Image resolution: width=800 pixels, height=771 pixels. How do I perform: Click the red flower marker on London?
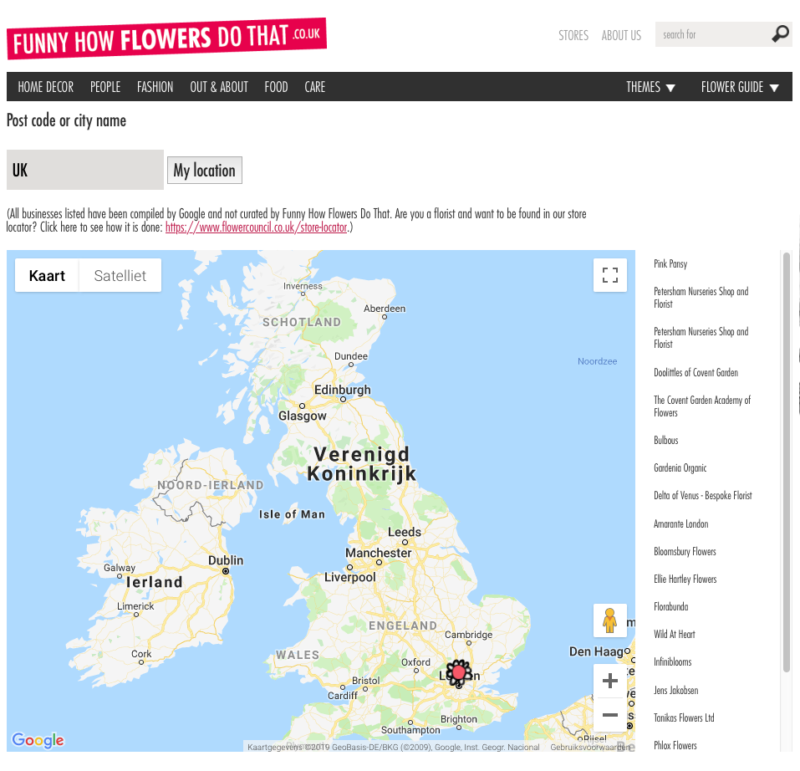(x=459, y=673)
